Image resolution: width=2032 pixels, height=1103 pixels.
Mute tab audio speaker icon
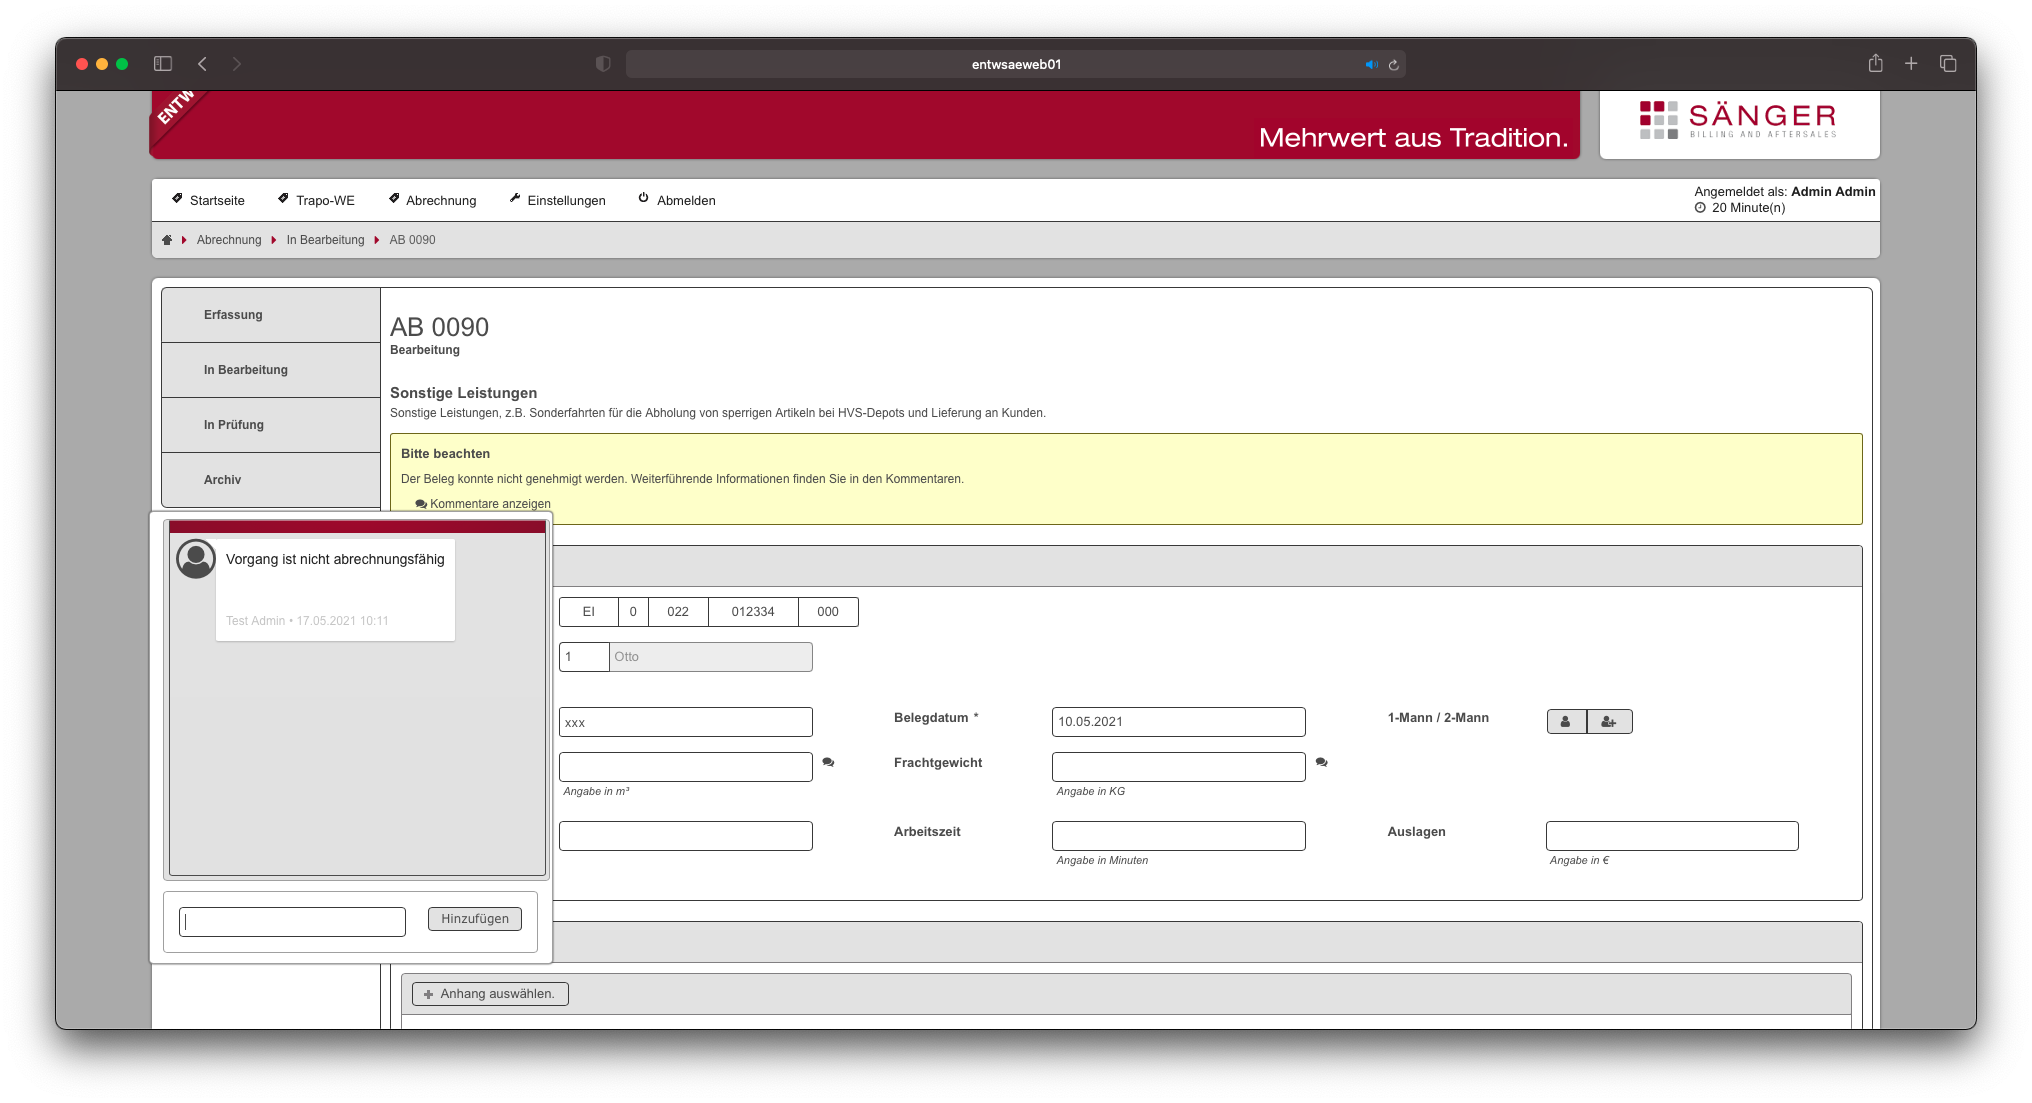(1371, 64)
